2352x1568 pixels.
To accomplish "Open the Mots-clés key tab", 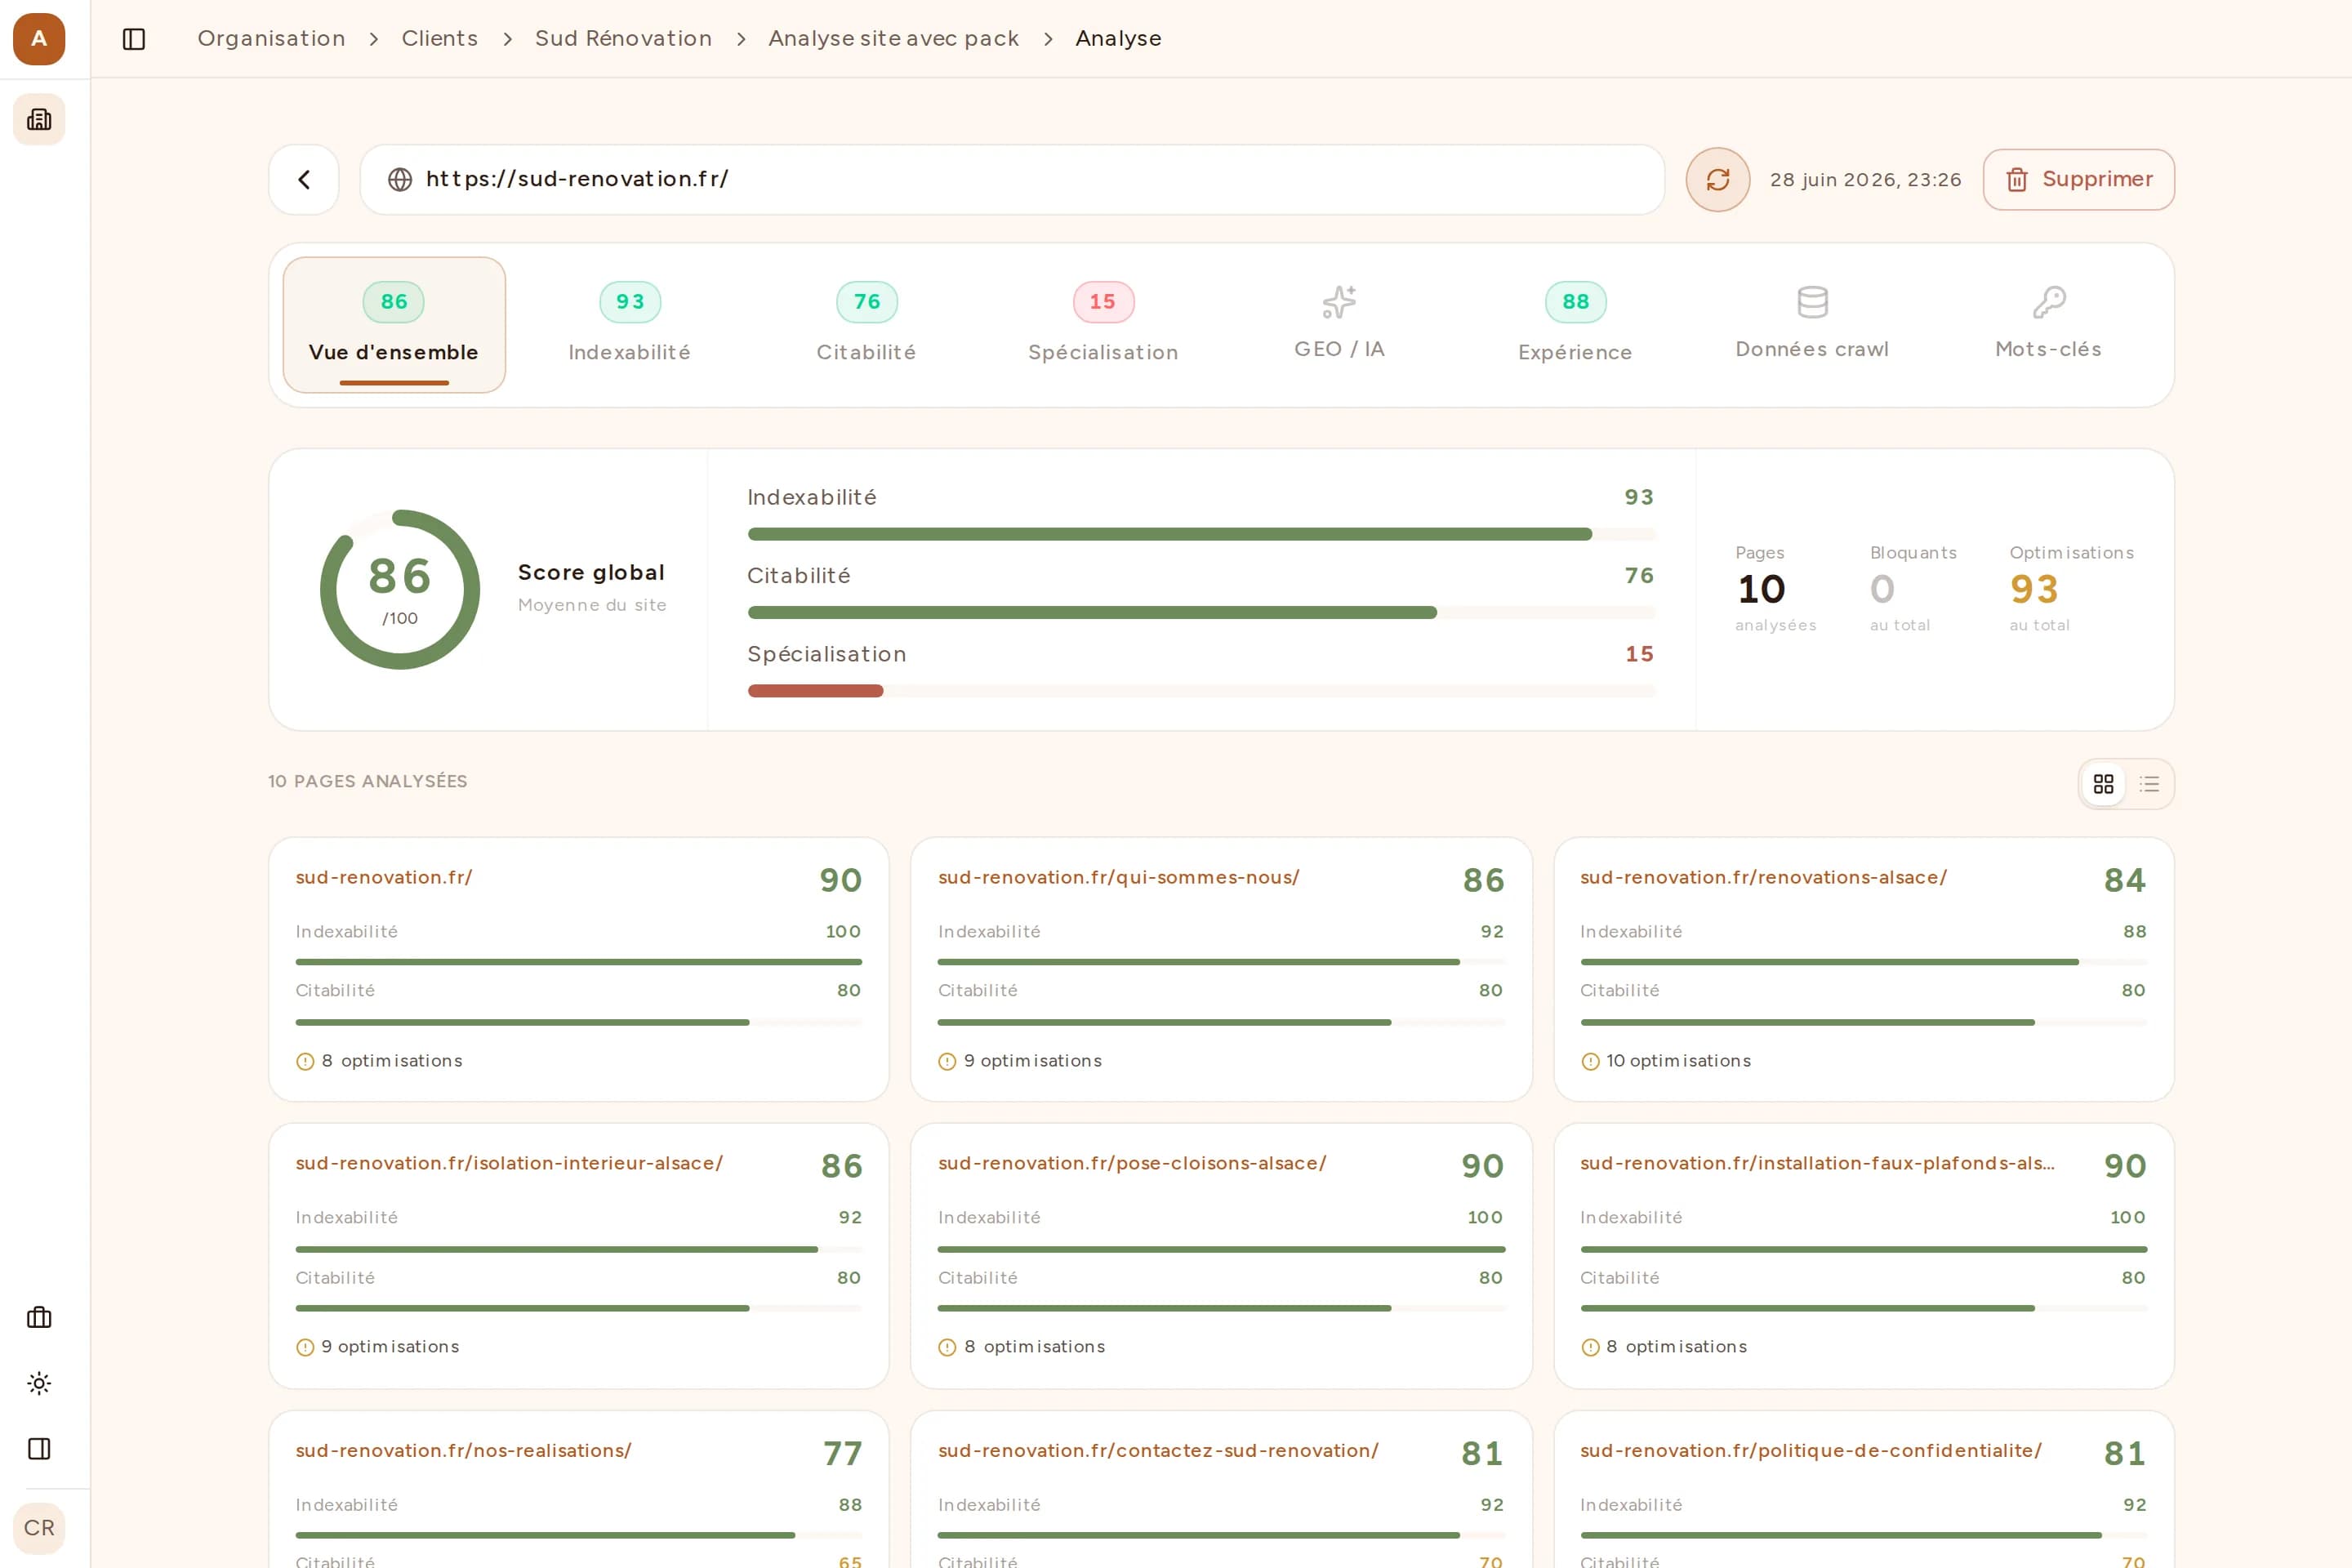I will (x=2048, y=324).
